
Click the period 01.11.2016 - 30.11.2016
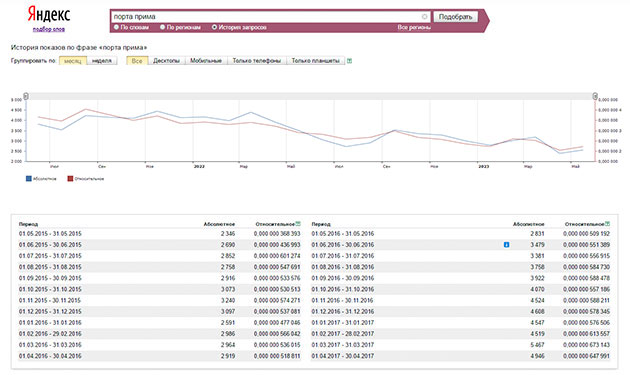coord(342,300)
